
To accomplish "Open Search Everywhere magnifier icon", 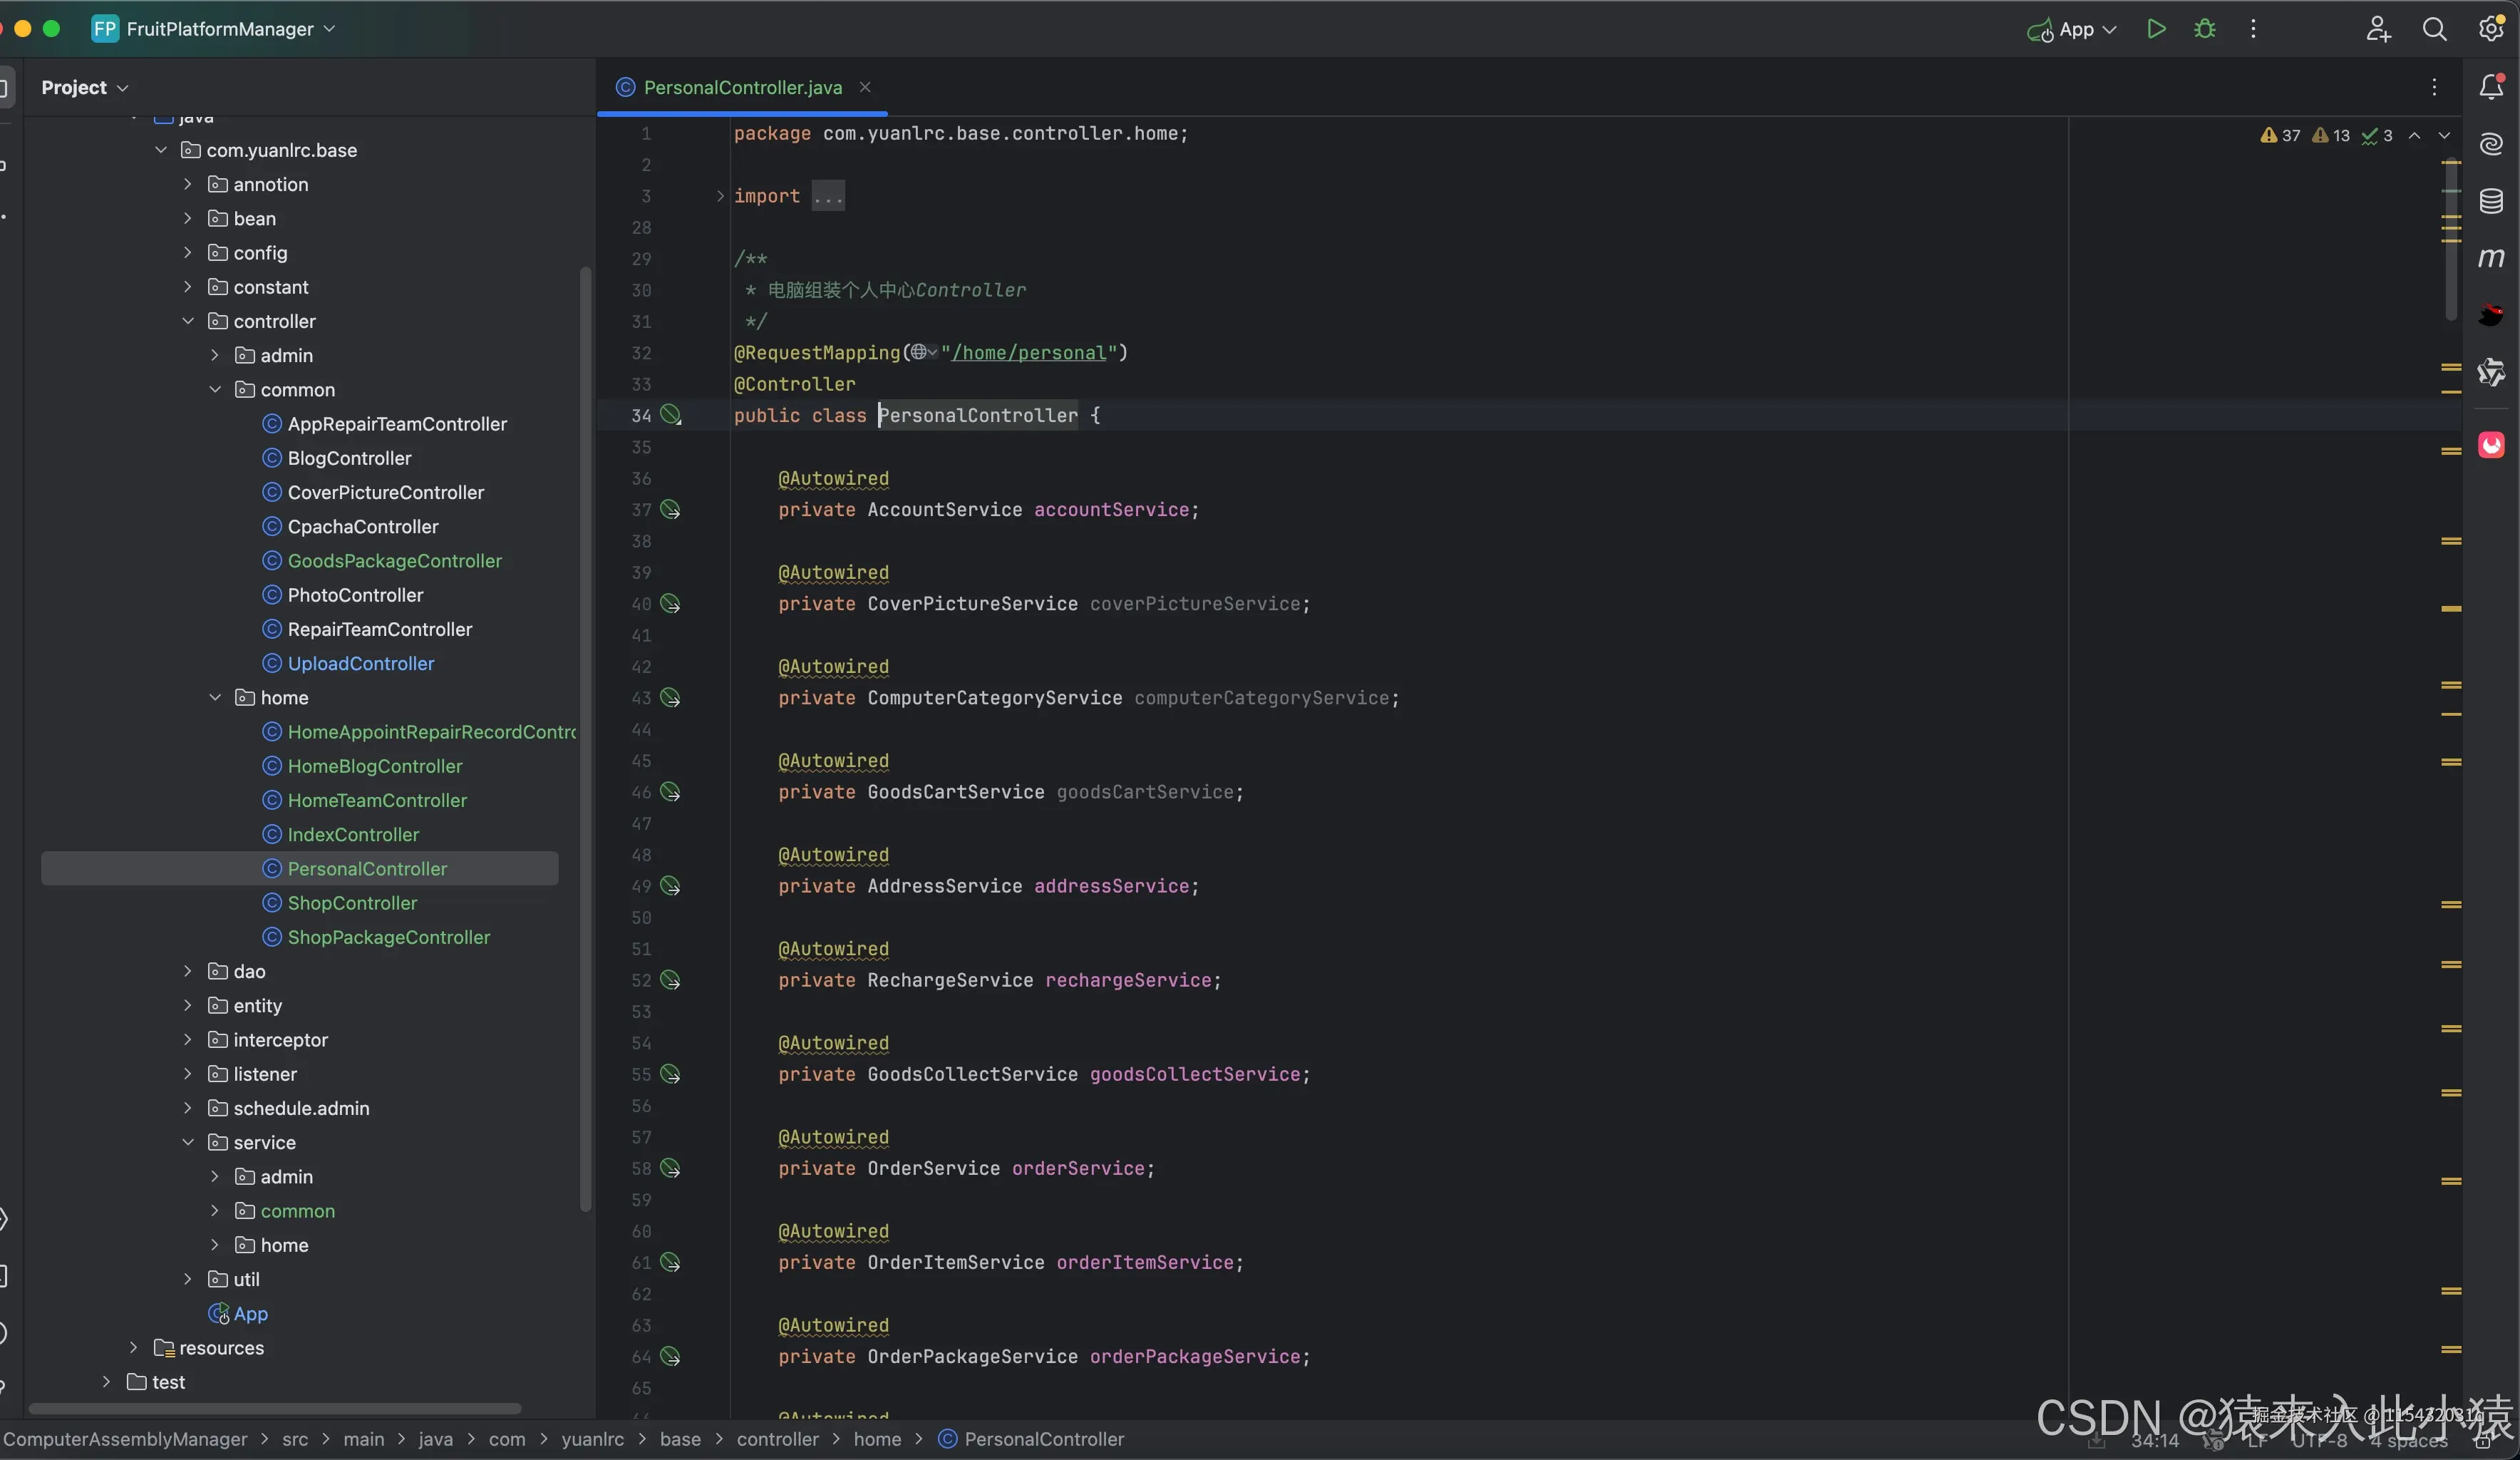I will [2434, 29].
